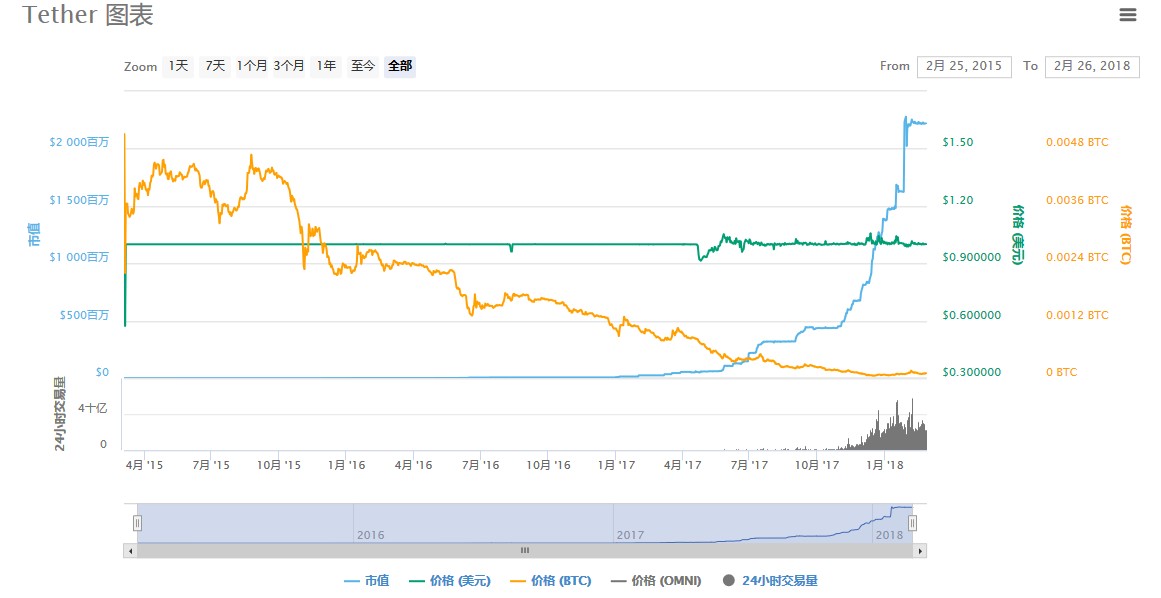
Task: Click the $0.600000 axis label
Action: 971,315
